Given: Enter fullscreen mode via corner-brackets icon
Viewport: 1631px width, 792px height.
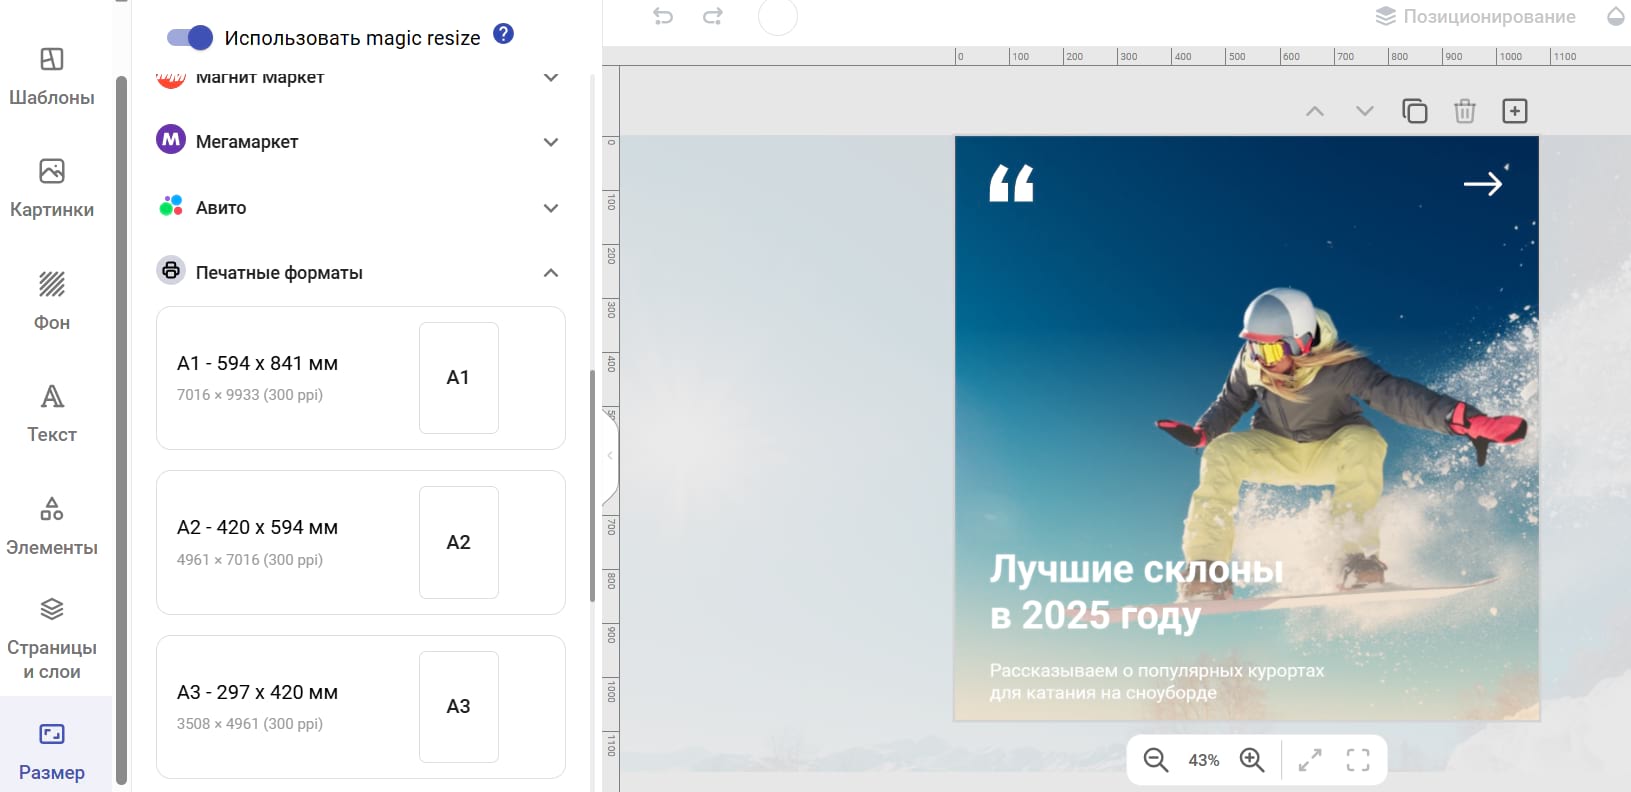Looking at the screenshot, I should click(x=1357, y=760).
